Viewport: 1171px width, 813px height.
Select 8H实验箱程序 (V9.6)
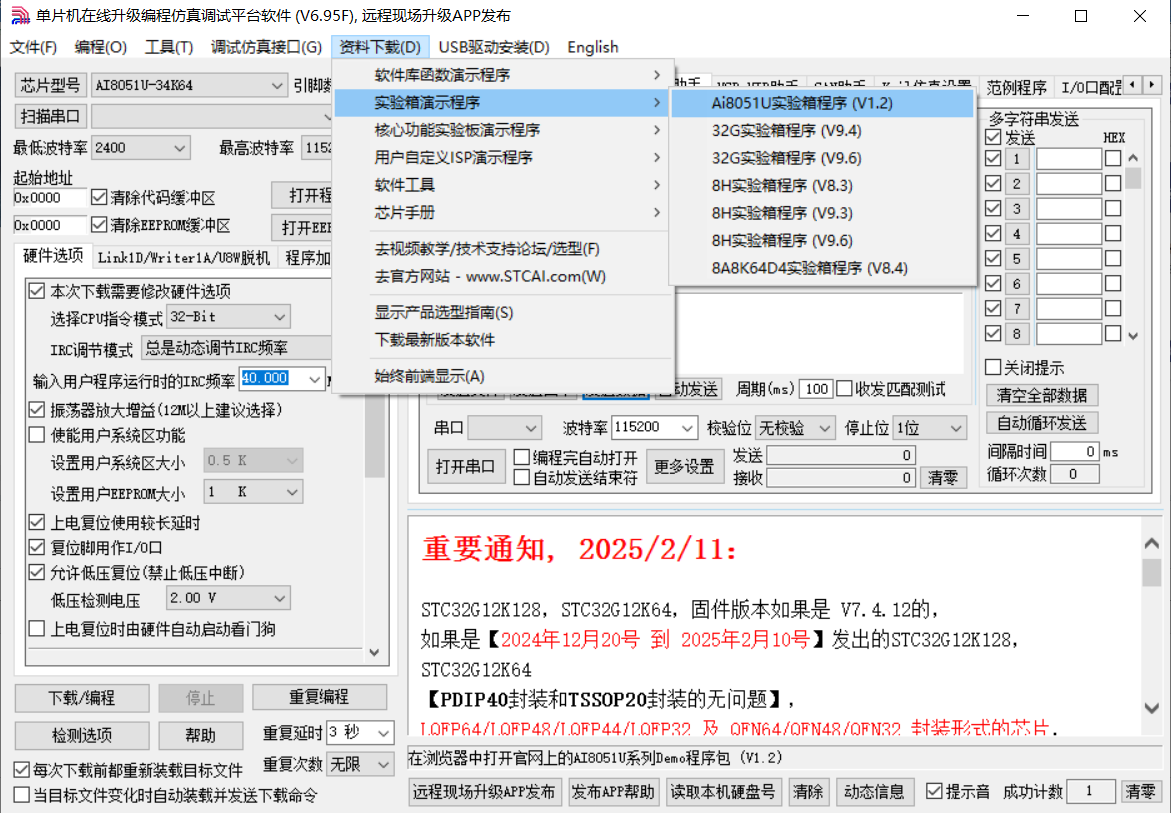822,240
